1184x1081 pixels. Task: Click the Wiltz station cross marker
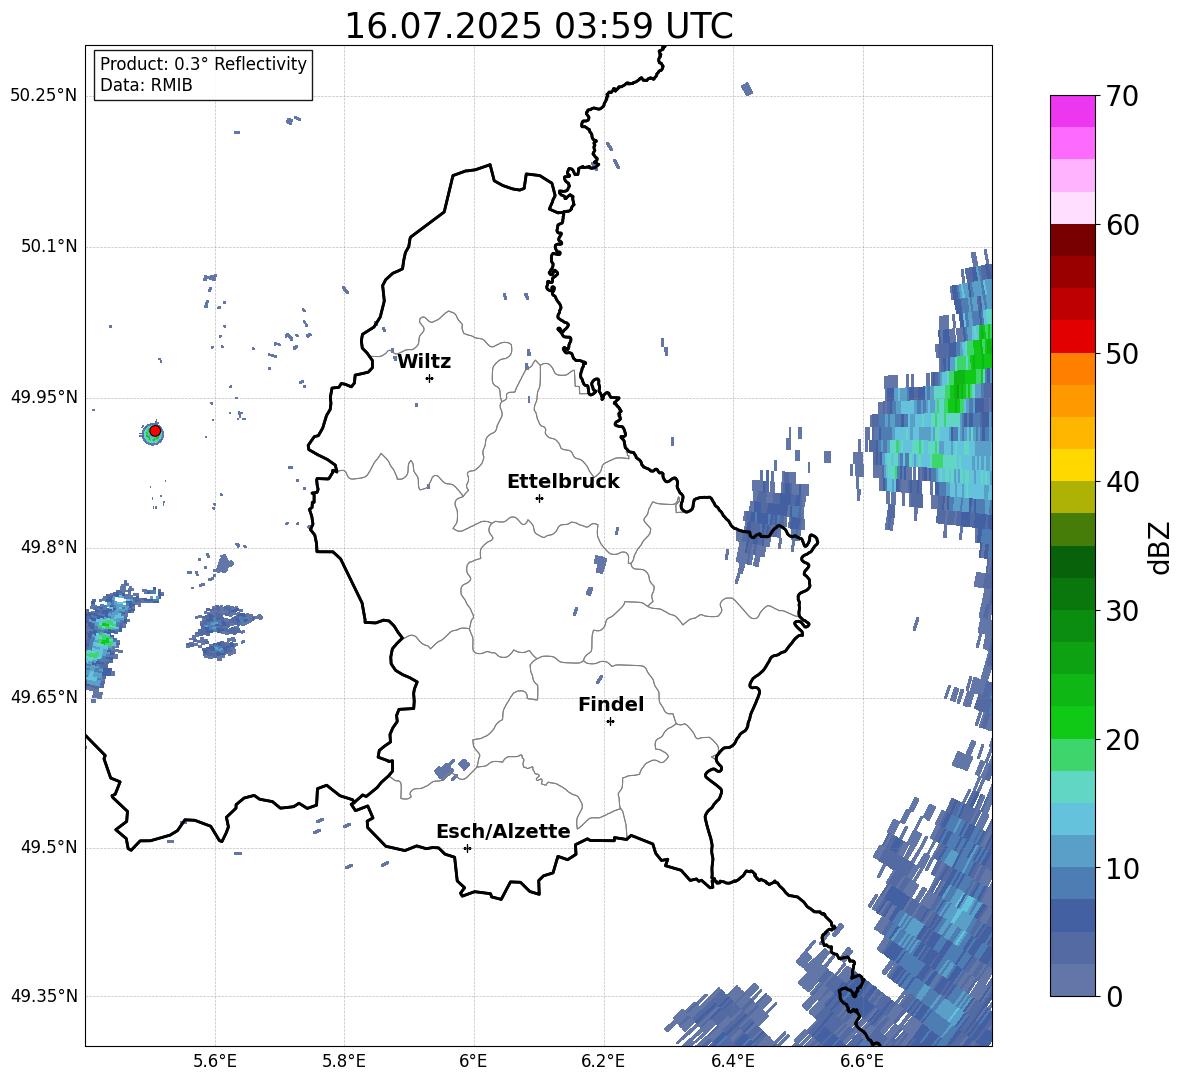coord(430,378)
